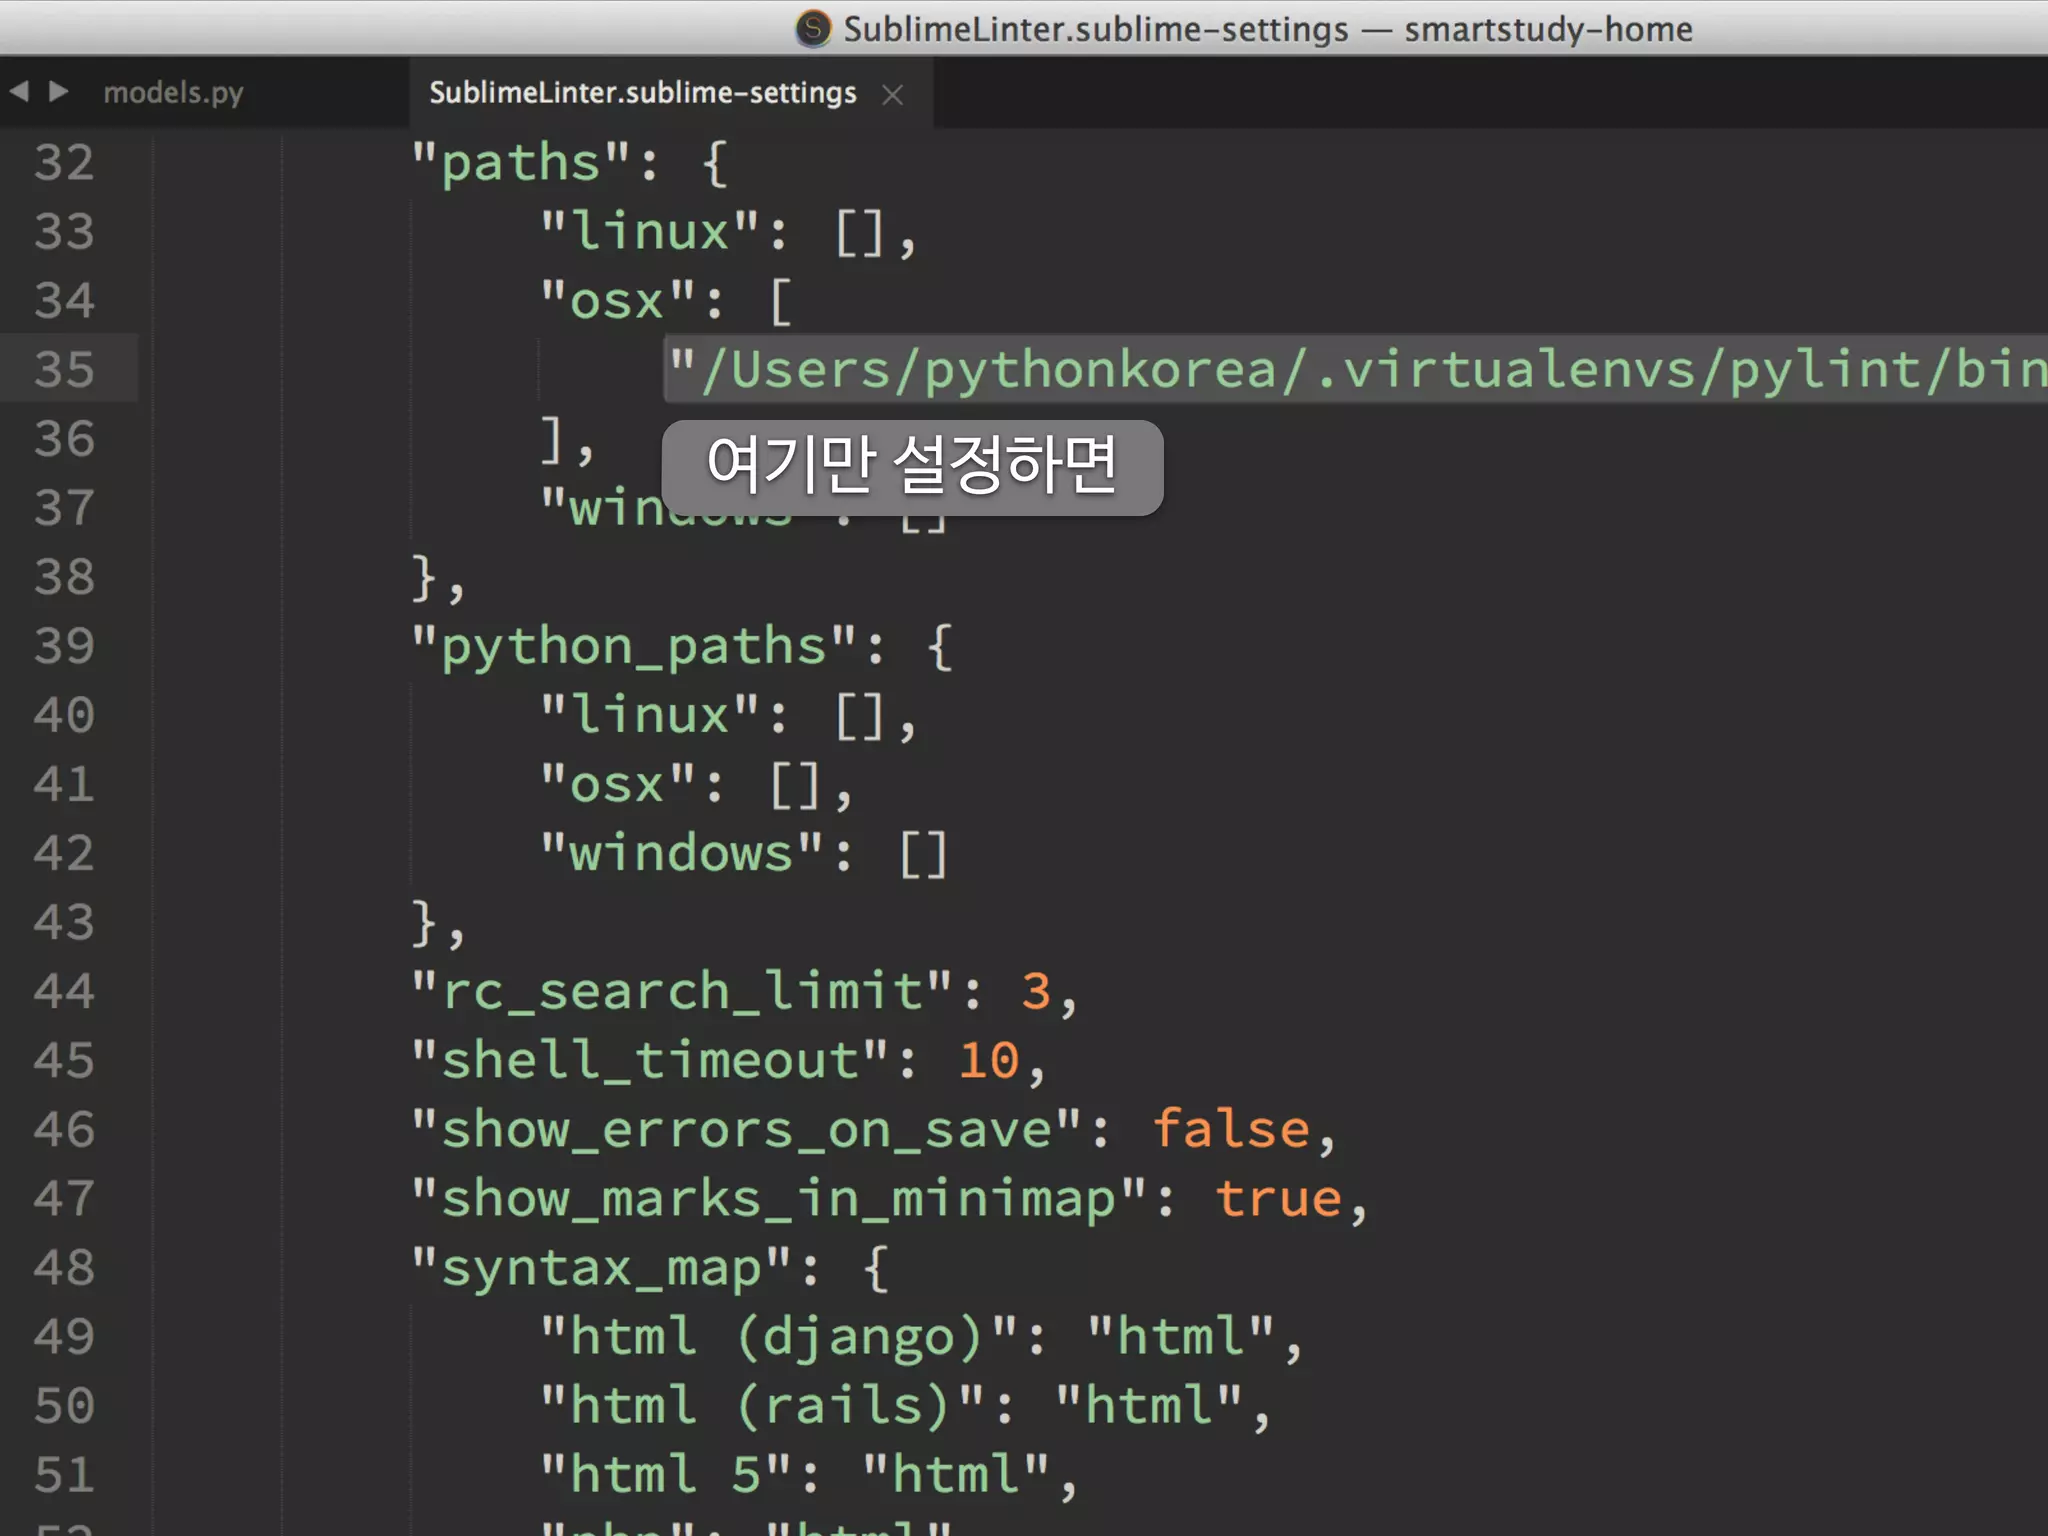
Task: Click the opening brace of syntax_map
Action: tap(875, 1268)
